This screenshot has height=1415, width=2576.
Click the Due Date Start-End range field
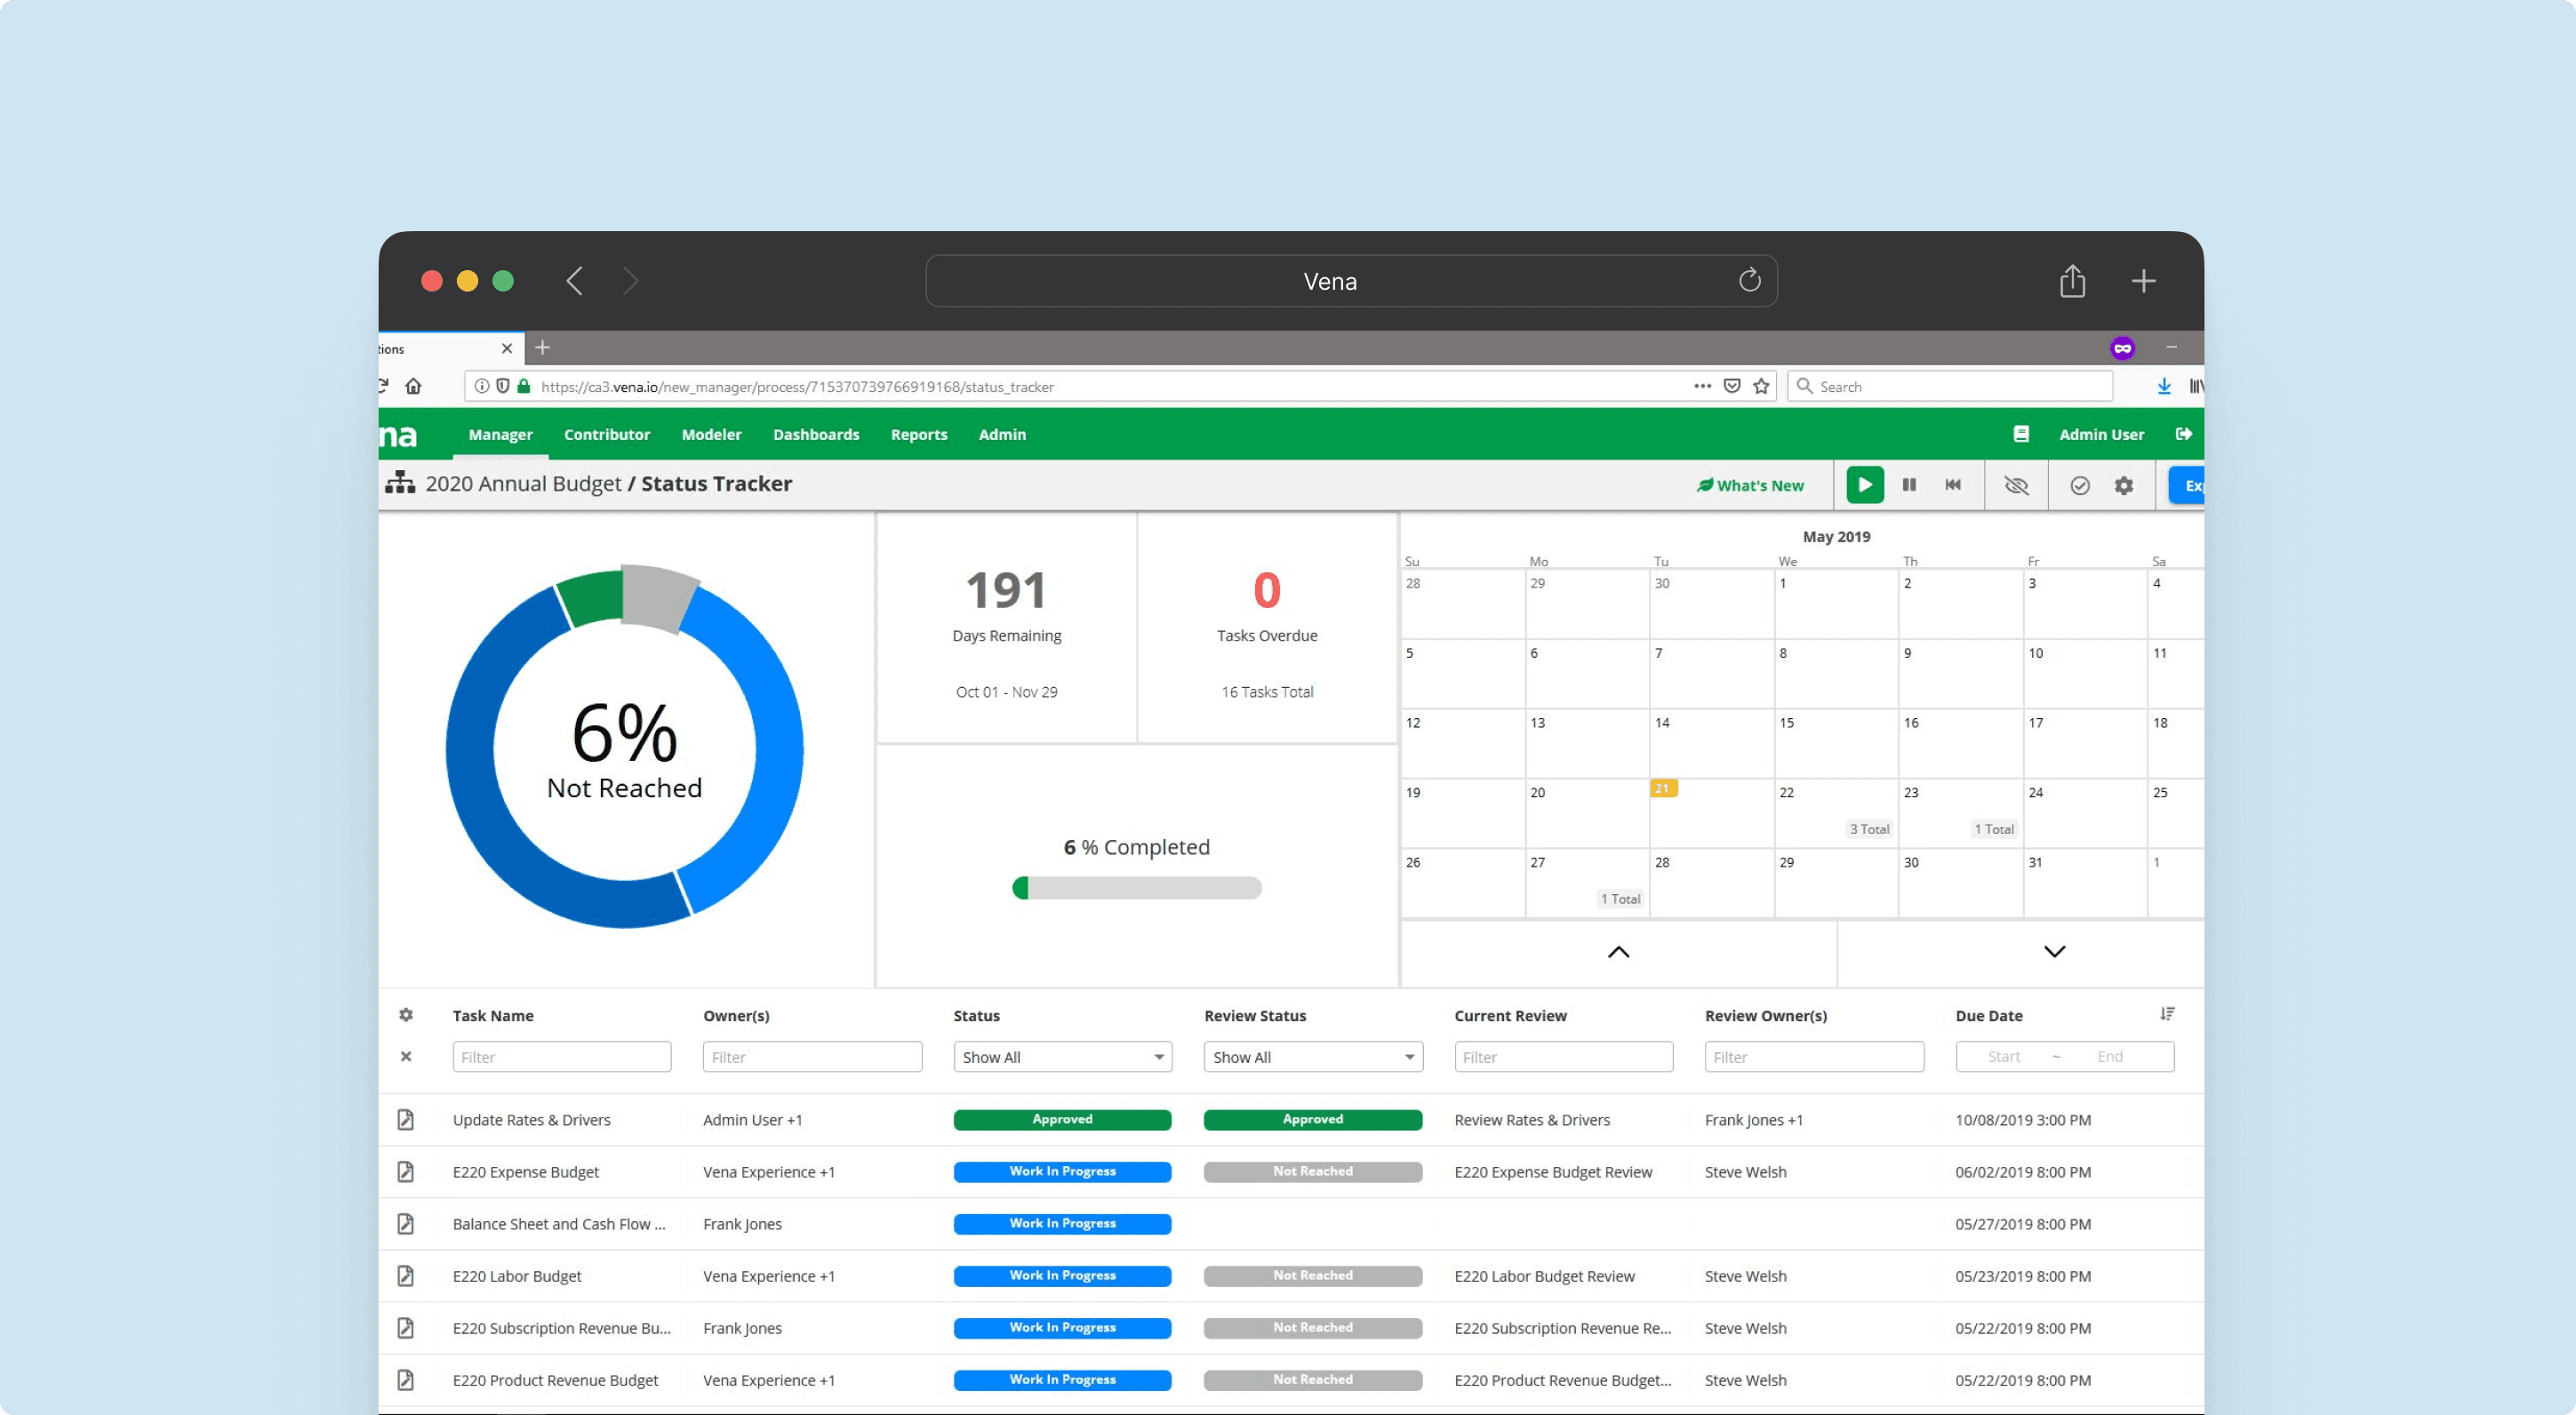pos(2064,1057)
